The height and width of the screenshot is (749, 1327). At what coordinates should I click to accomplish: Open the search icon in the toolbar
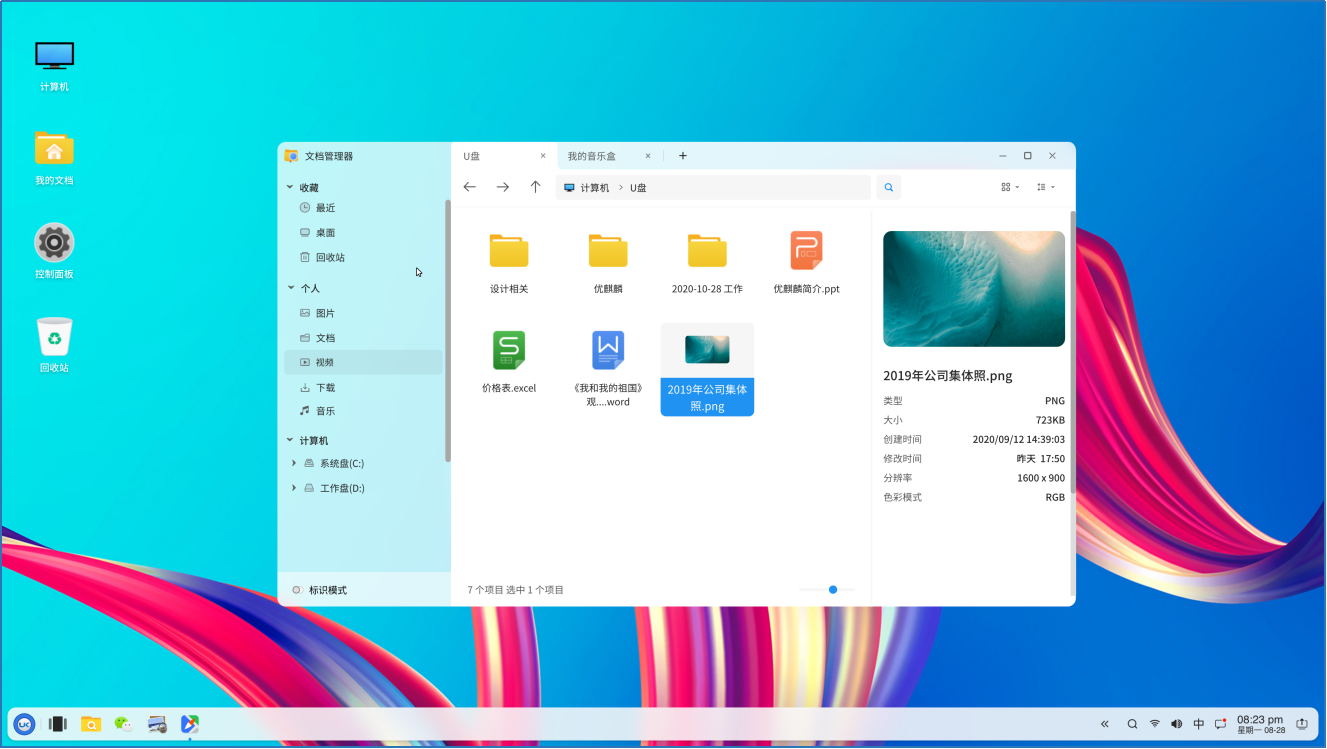pos(888,187)
